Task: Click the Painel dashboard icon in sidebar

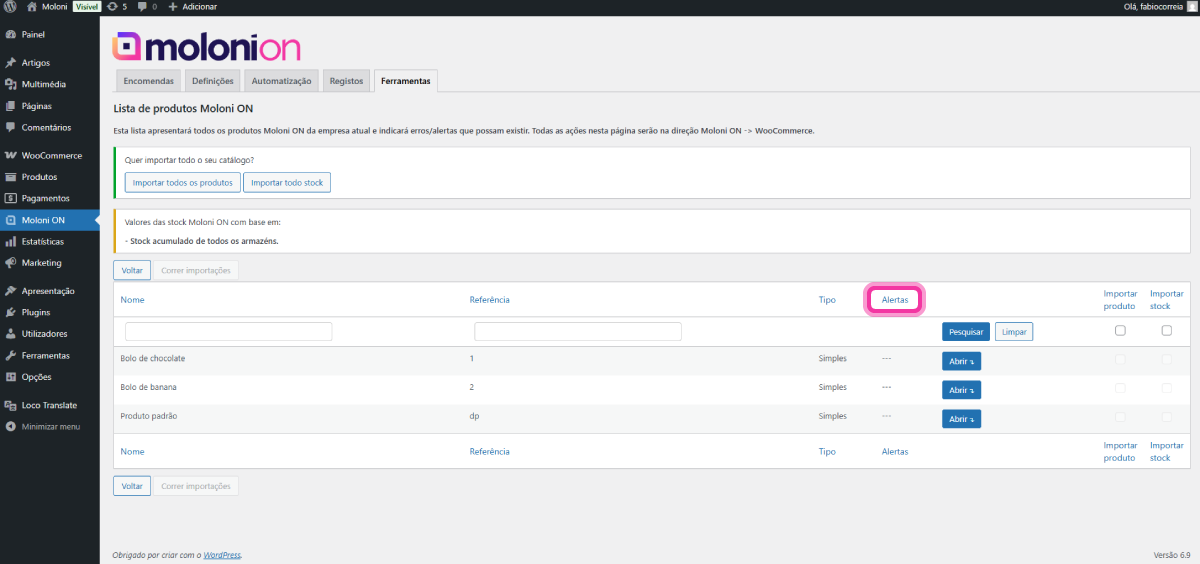Action: click(x=11, y=35)
